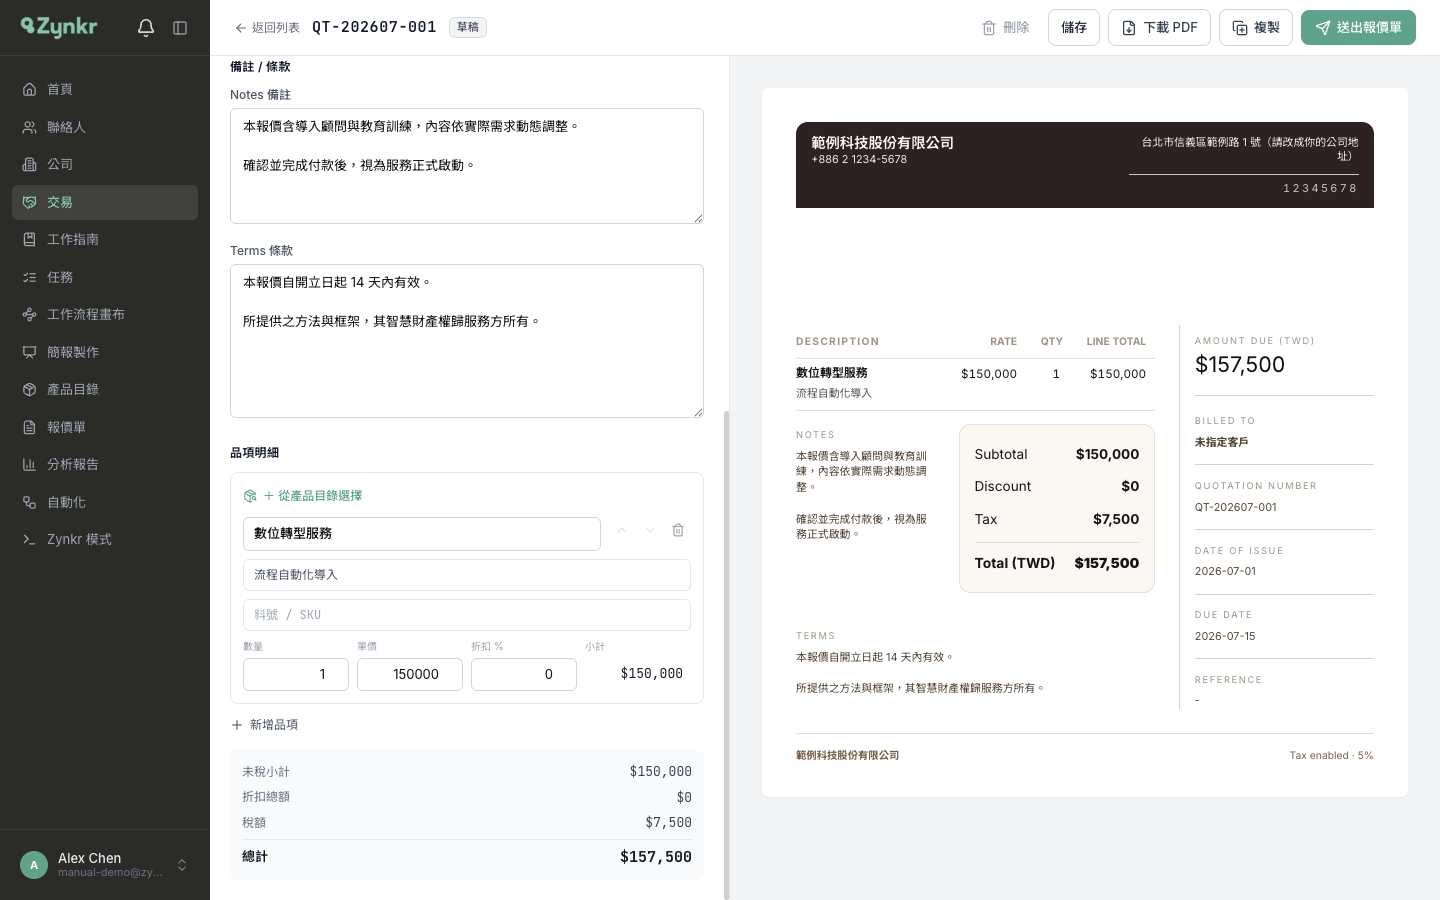Image resolution: width=1440 pixels, height=900 pixels.
Task: Open 首頁 in the sidebar
Action: (x=105, y=89)
